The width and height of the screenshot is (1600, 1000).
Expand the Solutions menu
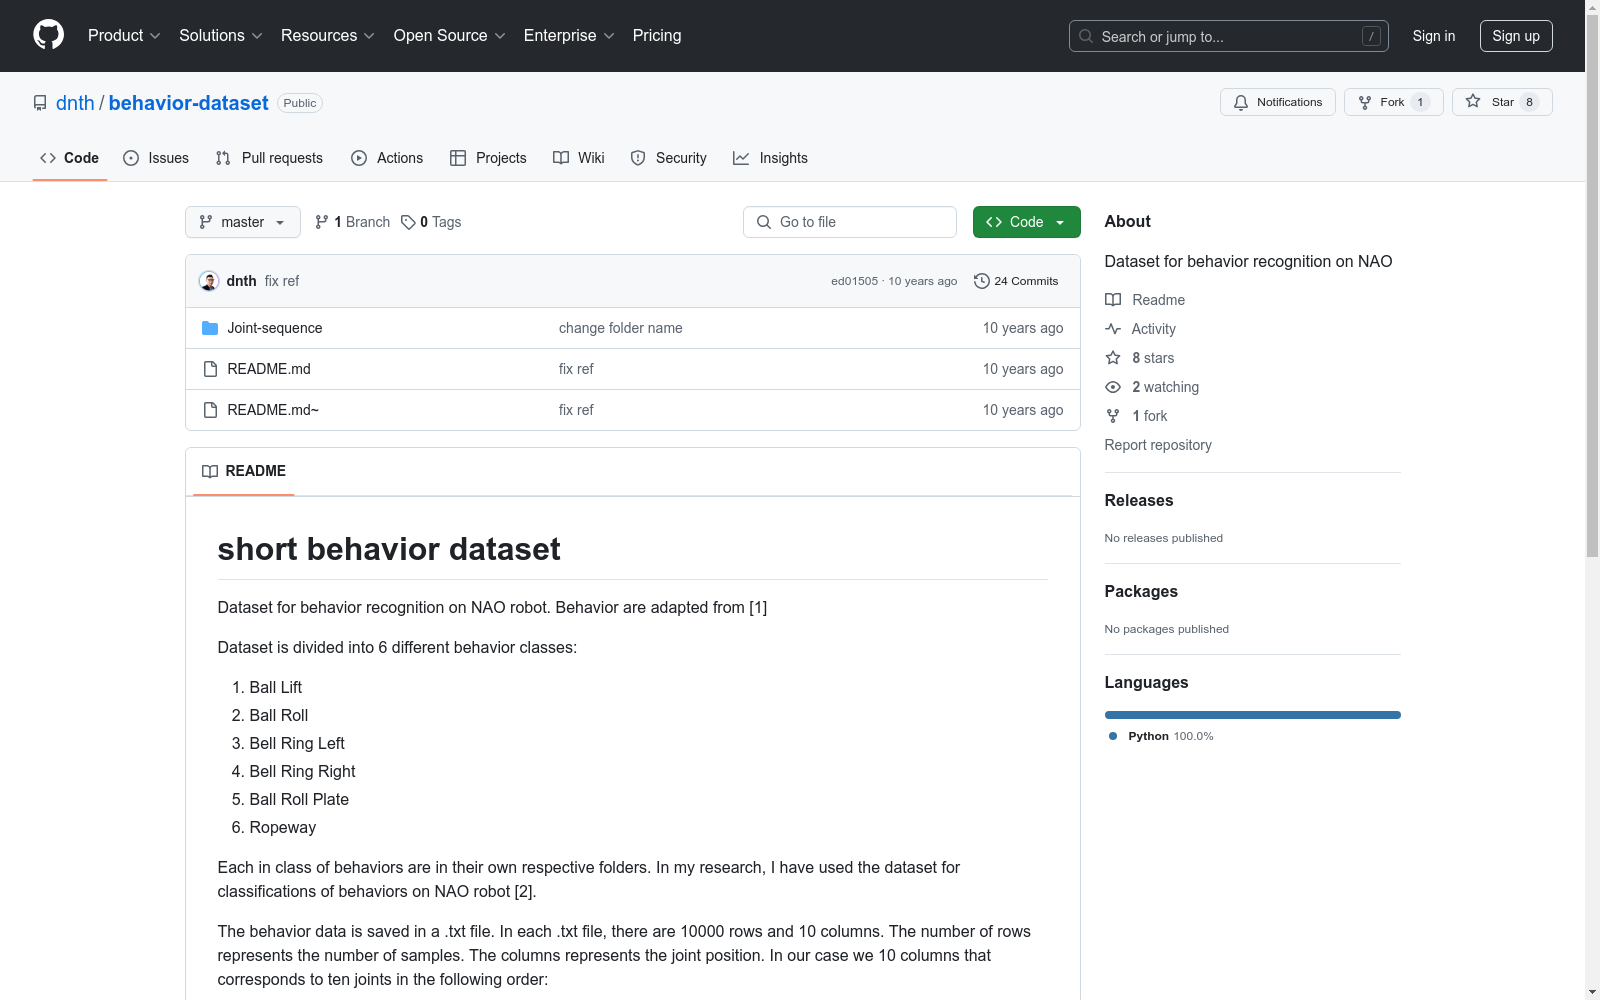coord(221,36)
